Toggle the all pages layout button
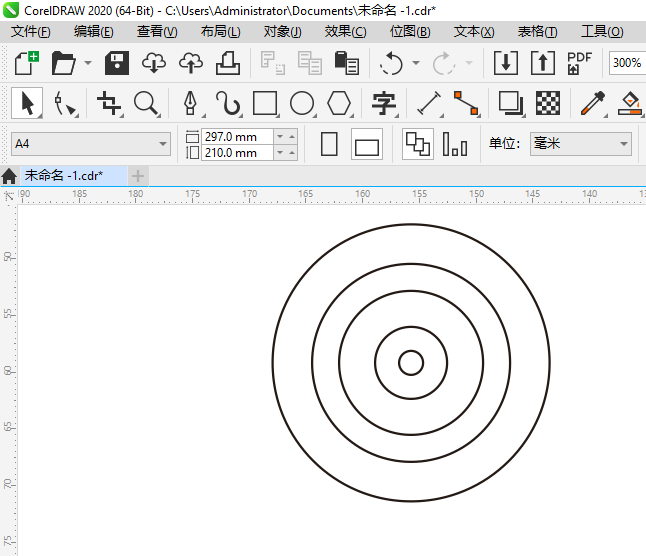This screenshot has width=646, height=556. point(417,144)
